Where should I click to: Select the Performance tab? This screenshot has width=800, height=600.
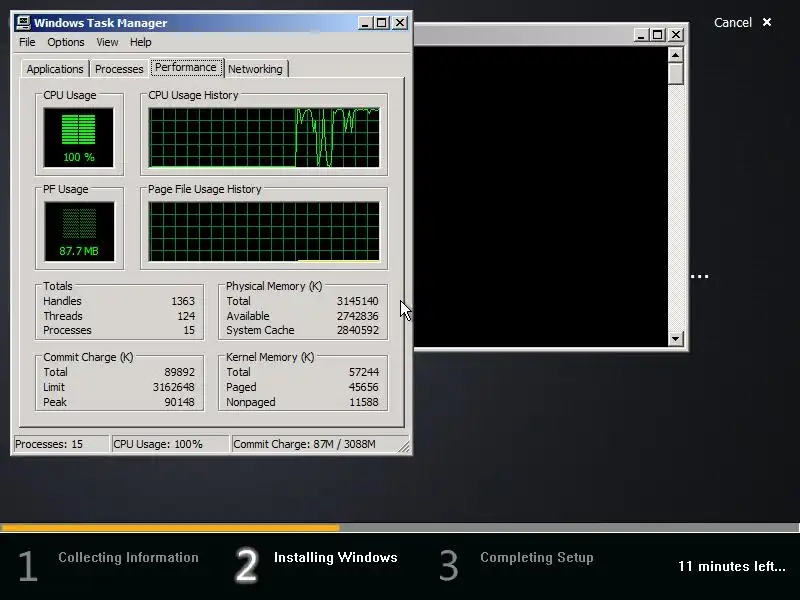tap(186, 67)
